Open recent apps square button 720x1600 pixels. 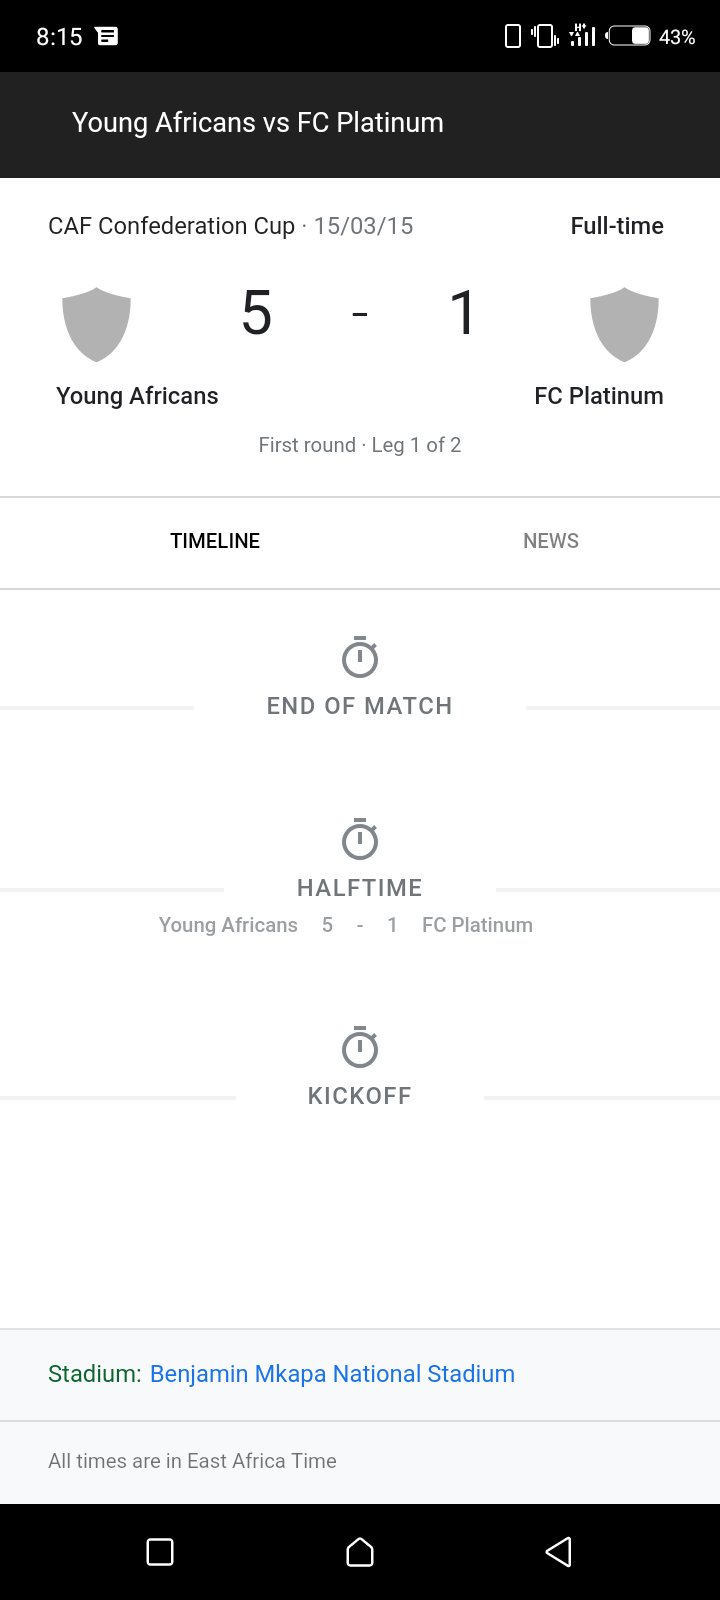[160, 1552]
